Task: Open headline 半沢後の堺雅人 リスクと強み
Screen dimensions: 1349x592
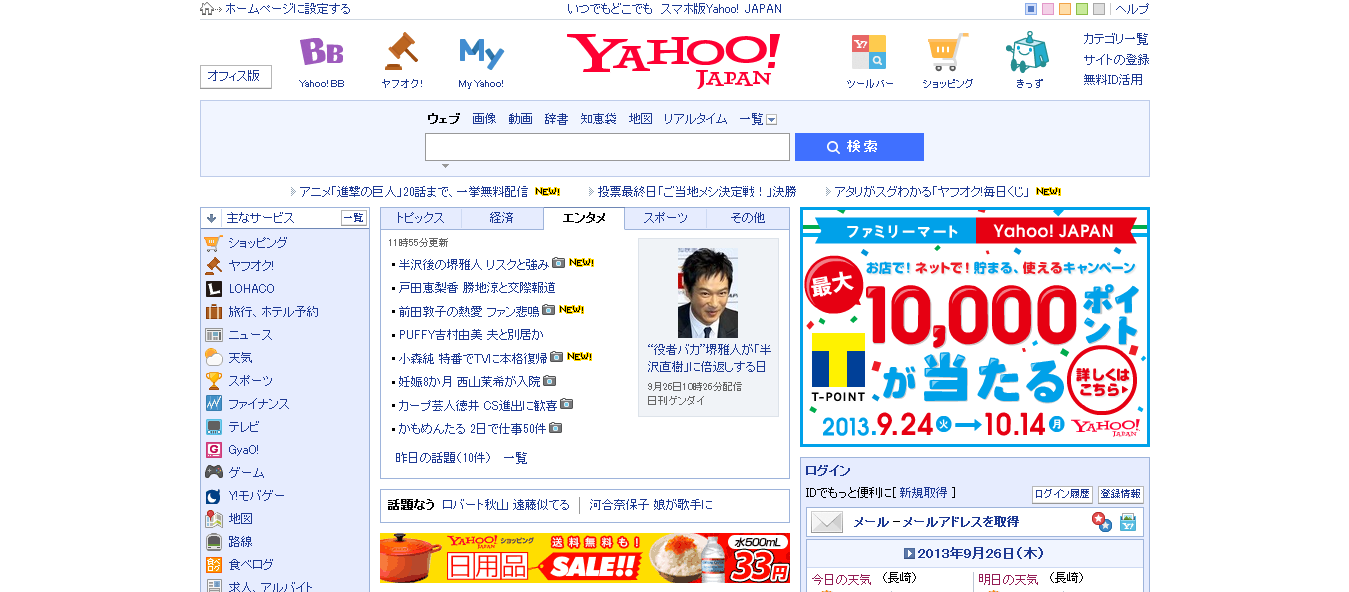Action: tap(474, 264)
